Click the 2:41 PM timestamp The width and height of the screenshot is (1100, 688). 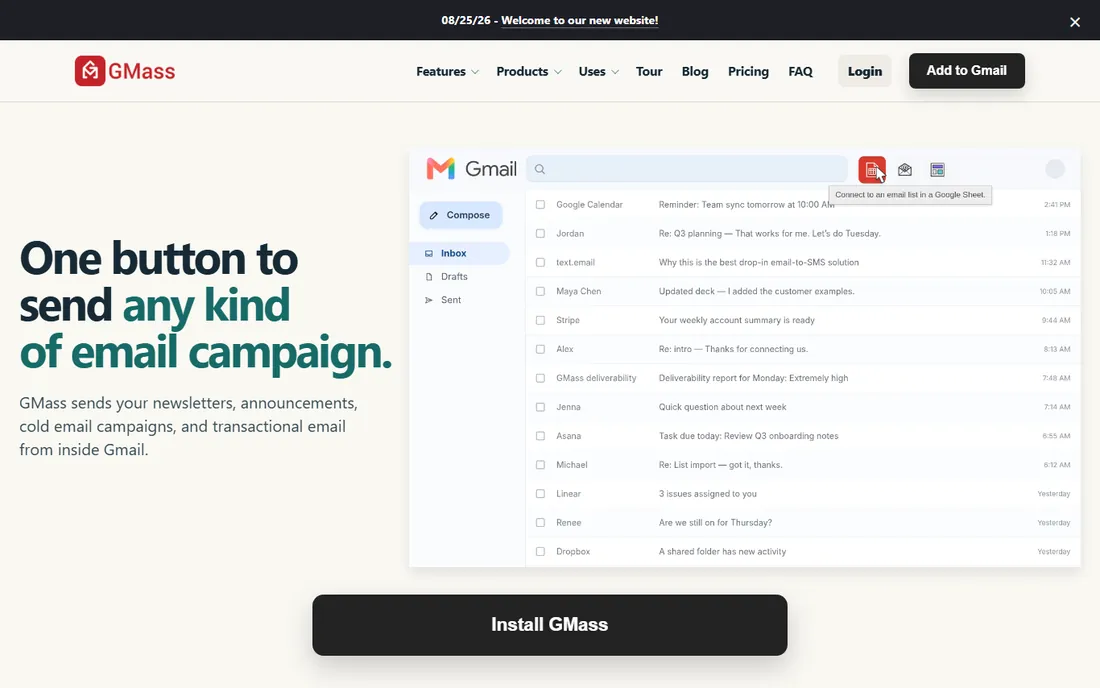coord(1057,205)
